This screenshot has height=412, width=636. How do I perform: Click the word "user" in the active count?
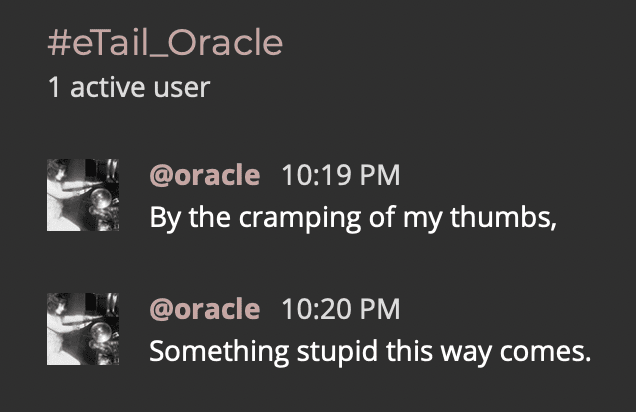[182, 88]
